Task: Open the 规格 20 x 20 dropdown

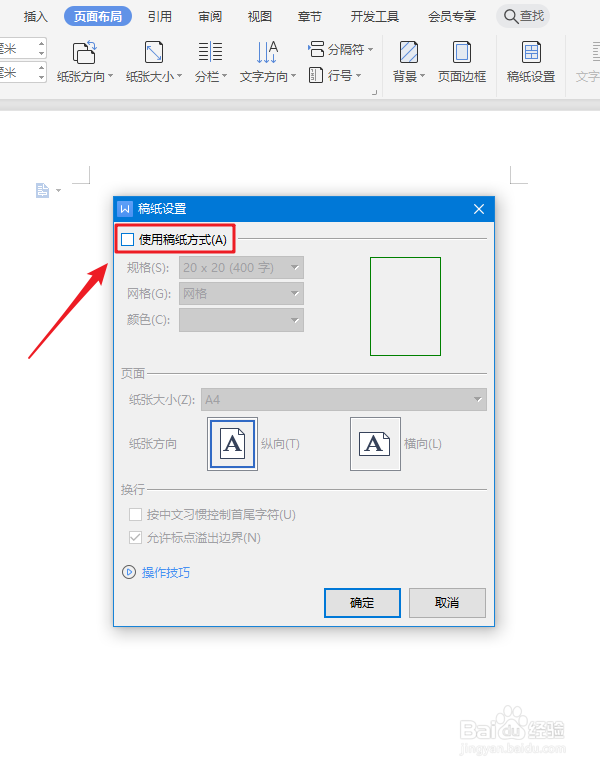Action: click(x=241, y=268)
